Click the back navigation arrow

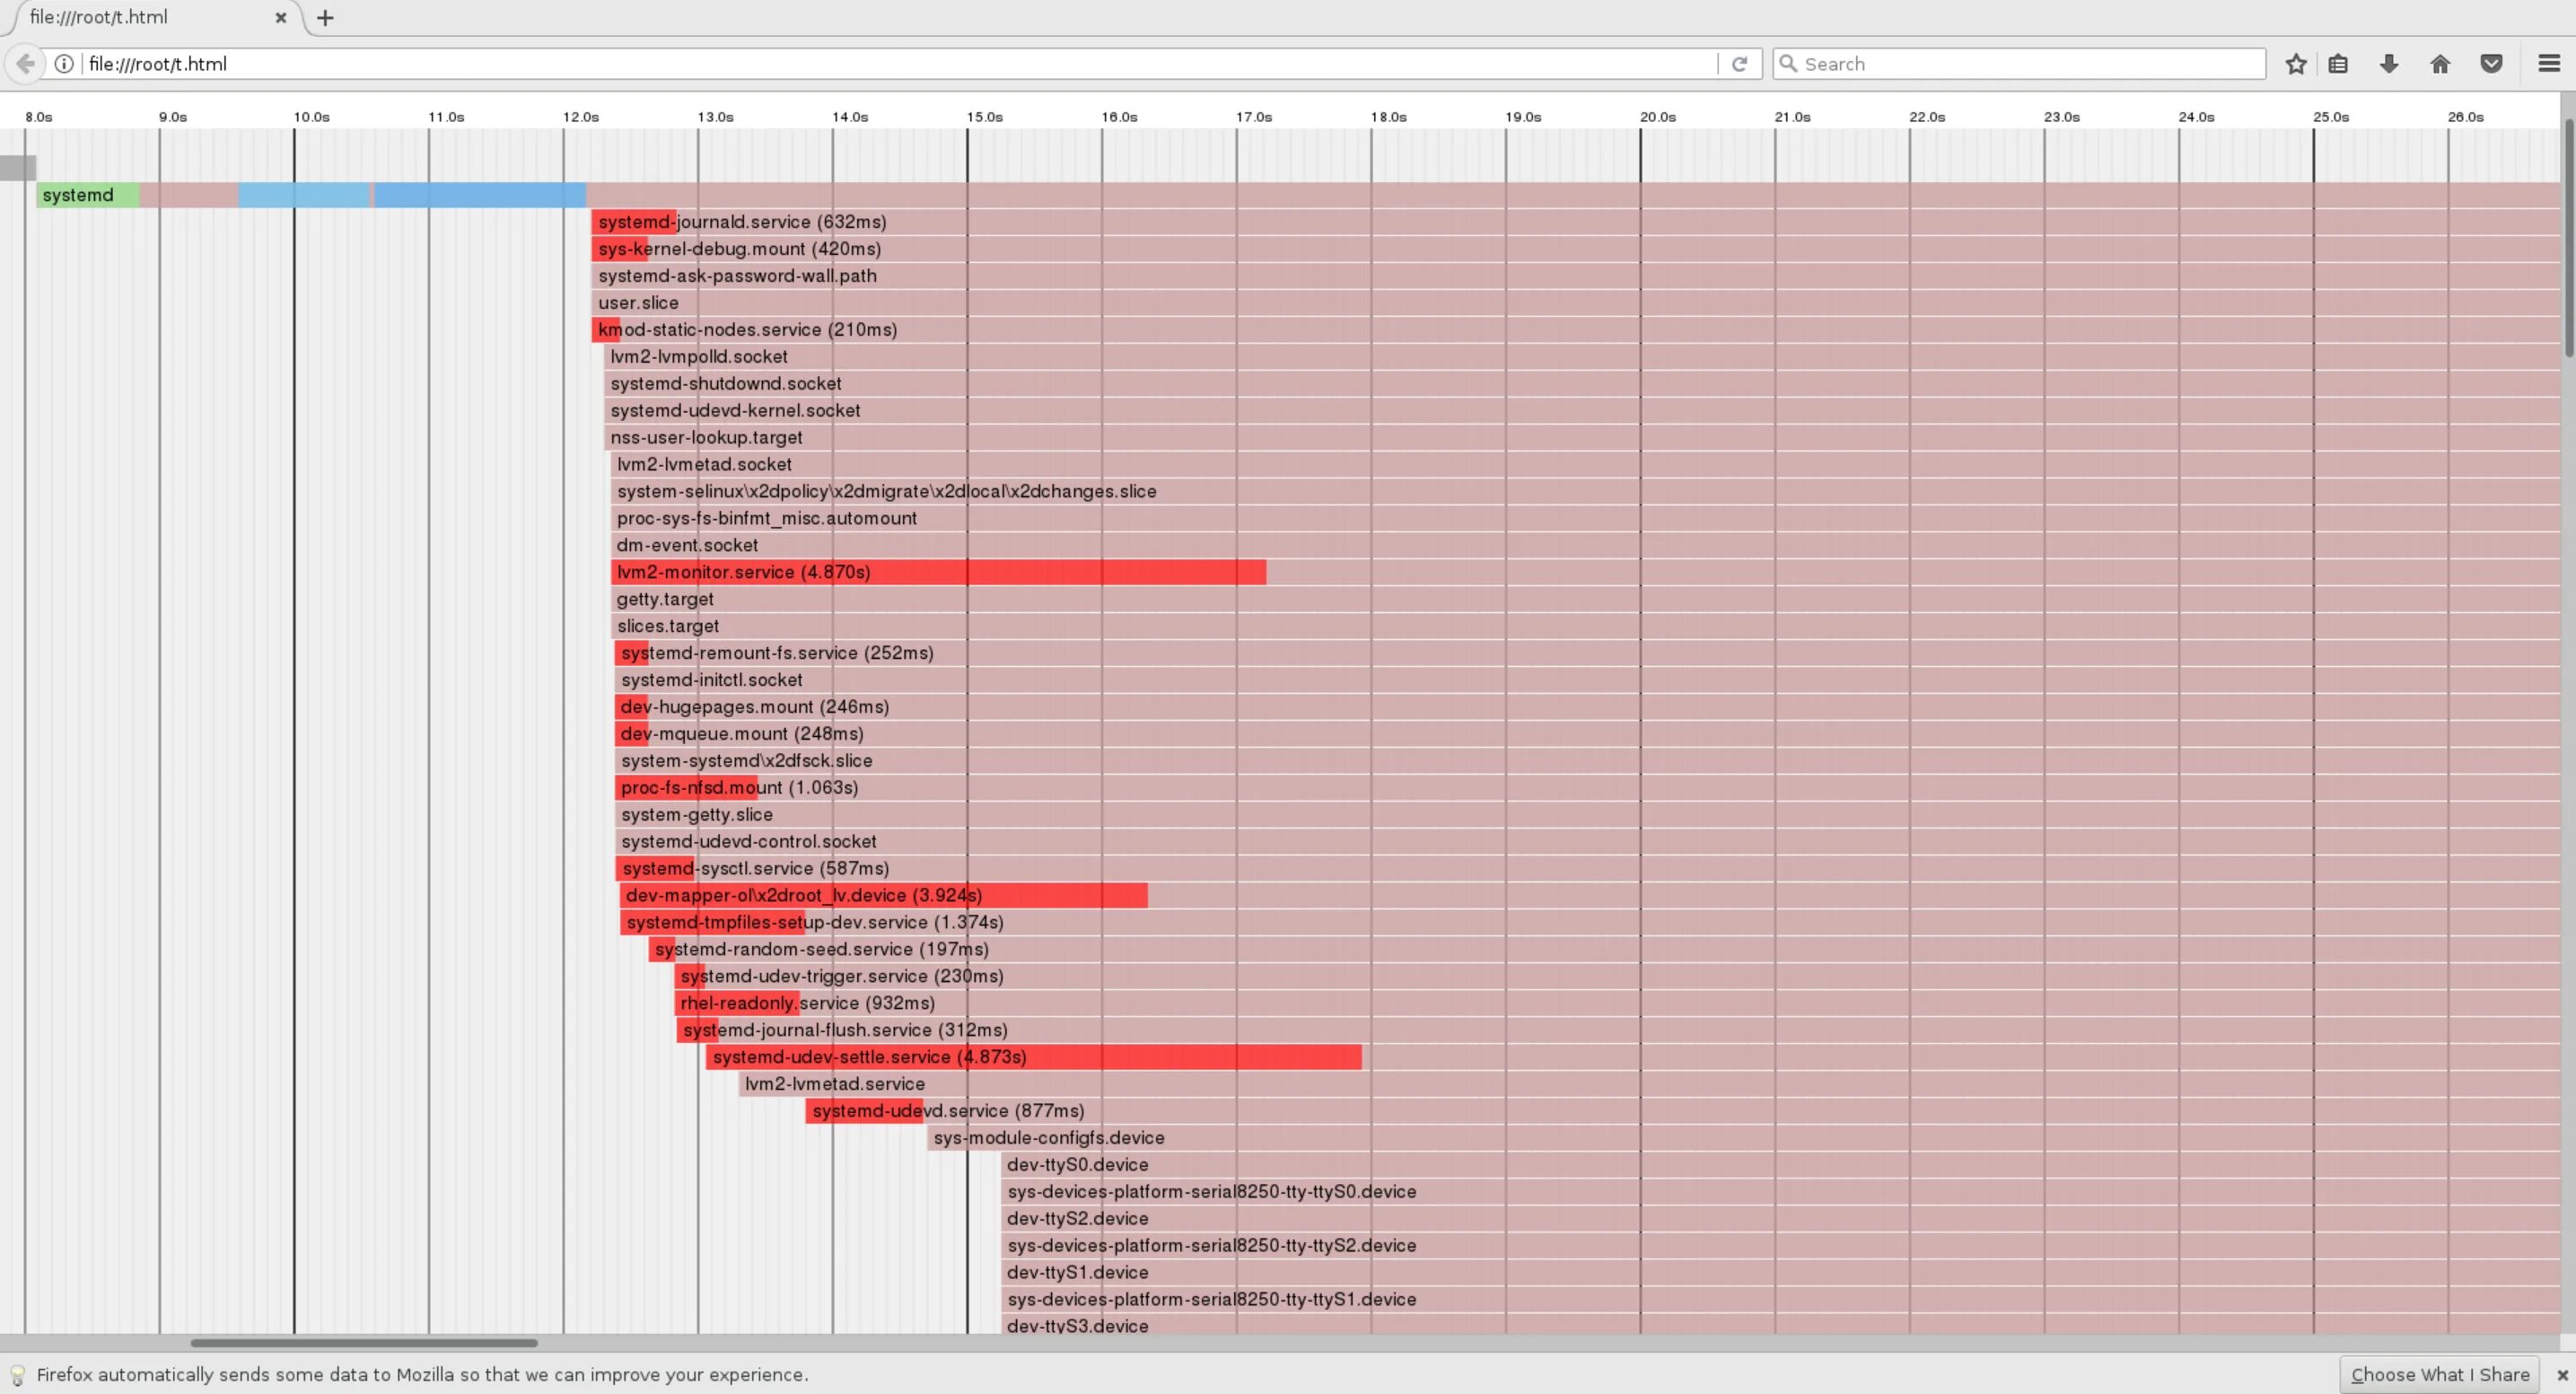pos(25,64)
